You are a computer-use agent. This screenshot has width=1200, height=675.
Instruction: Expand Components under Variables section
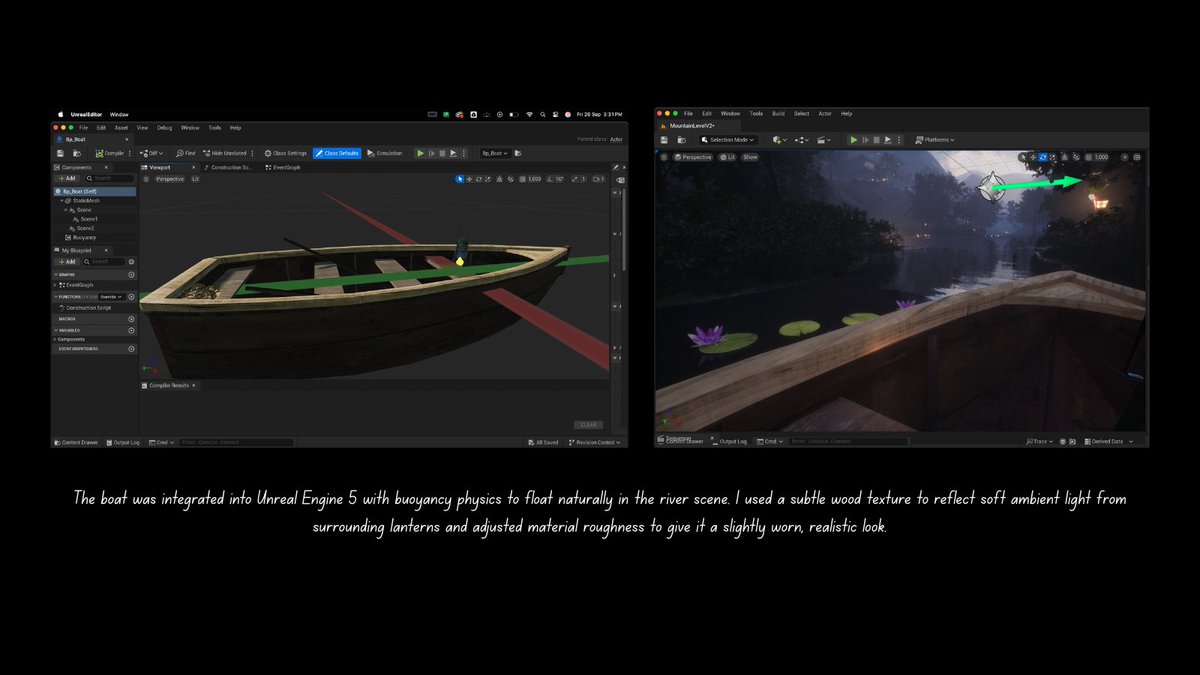[x=55, y=339]
